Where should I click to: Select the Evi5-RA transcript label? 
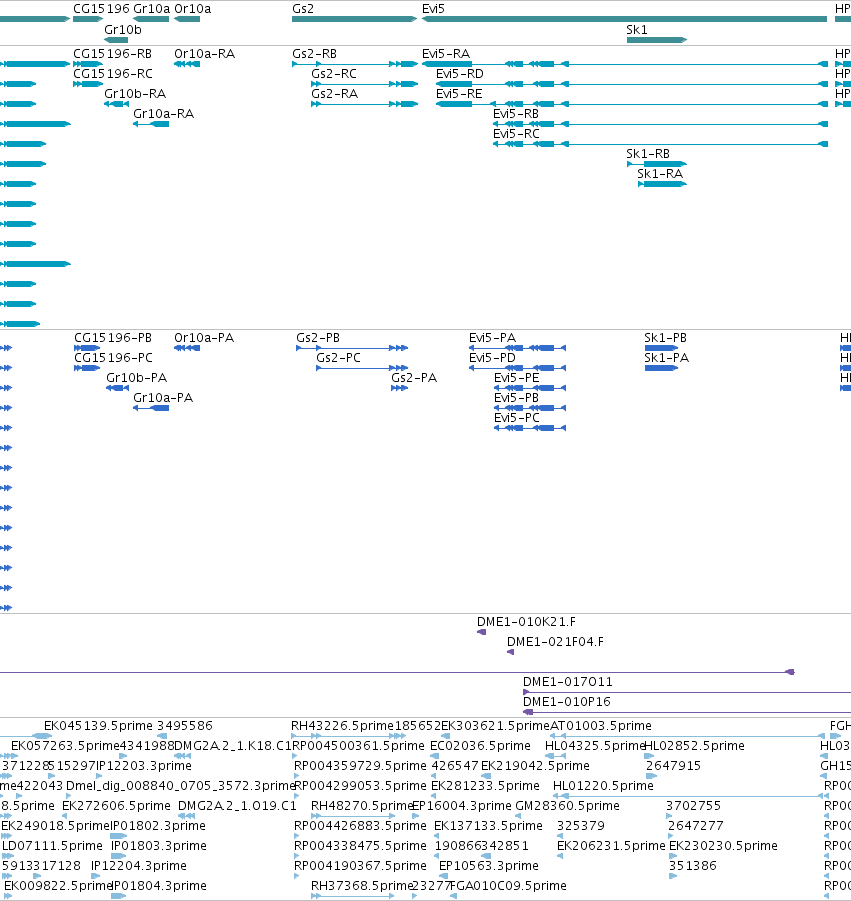[x=446, y=54]
